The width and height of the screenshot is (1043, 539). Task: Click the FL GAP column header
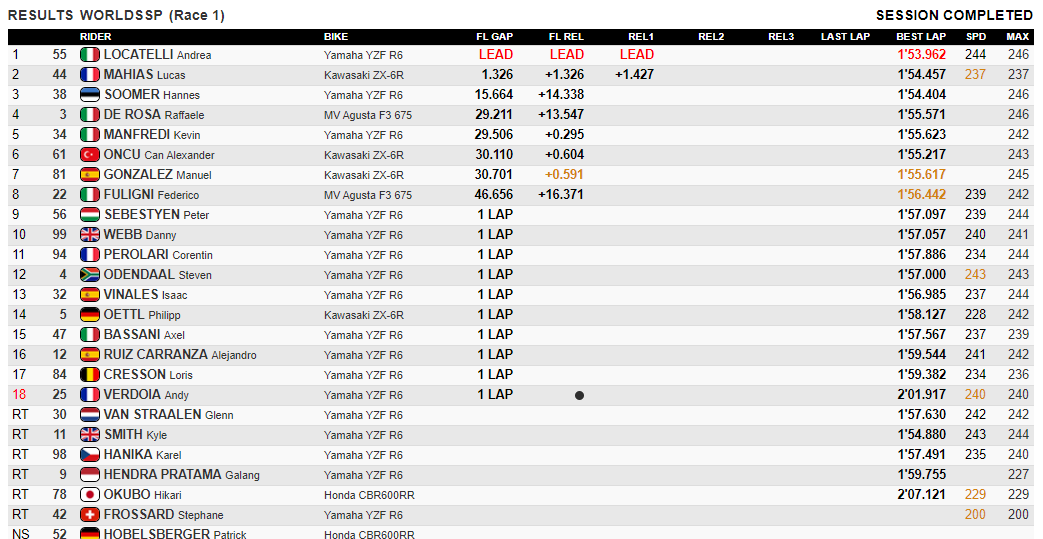tap(494, 37)
